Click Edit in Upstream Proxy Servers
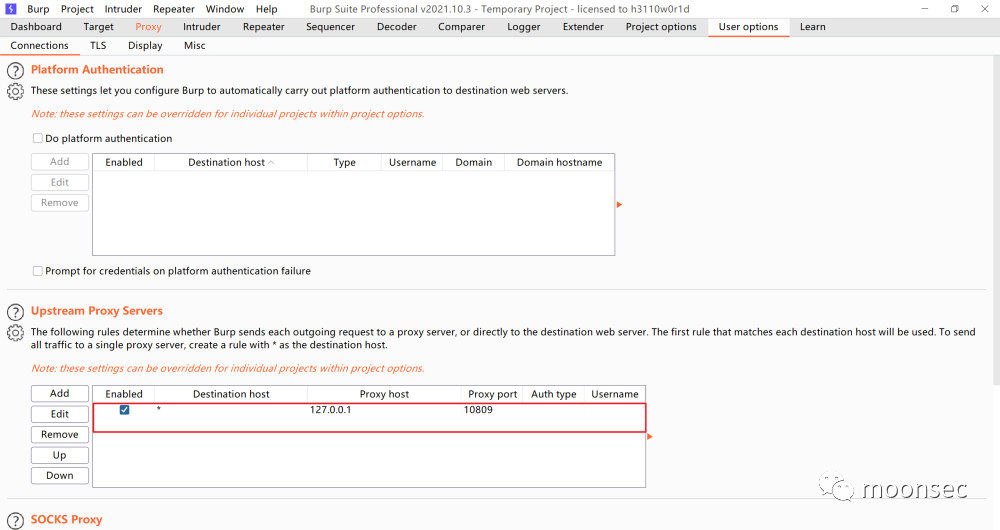The image size is (1000, 530). click(x=60, y=414)
